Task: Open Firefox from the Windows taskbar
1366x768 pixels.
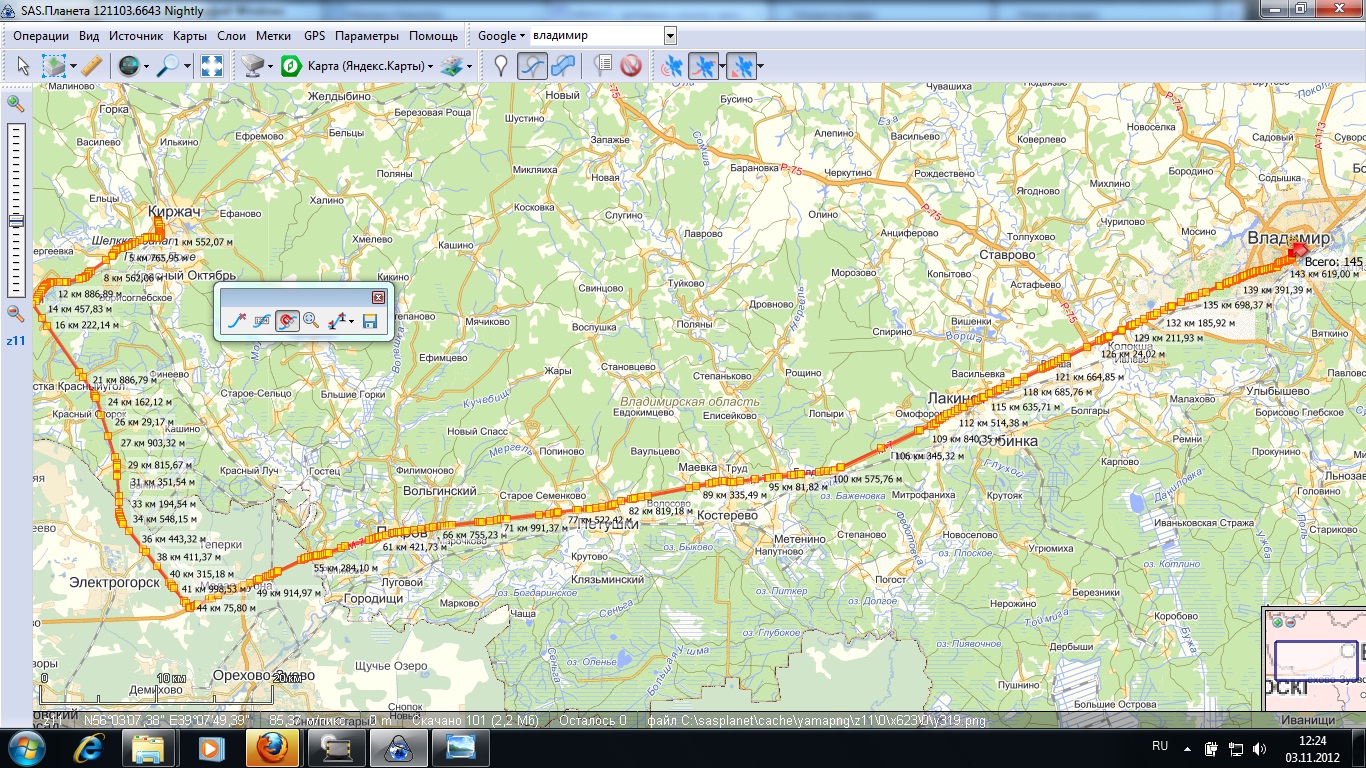Action: pos(273,747)
